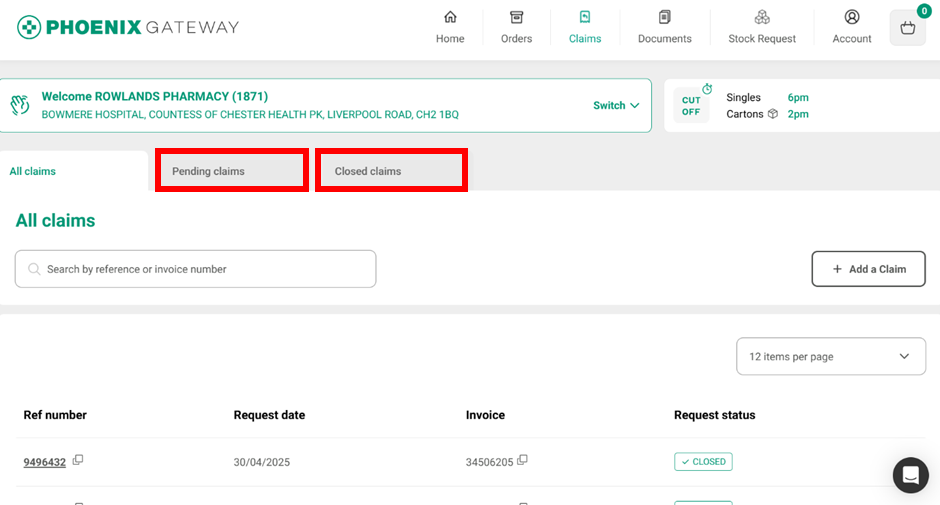Click the CLOSED status badge

pyautogui.click(x=703, y=462)
